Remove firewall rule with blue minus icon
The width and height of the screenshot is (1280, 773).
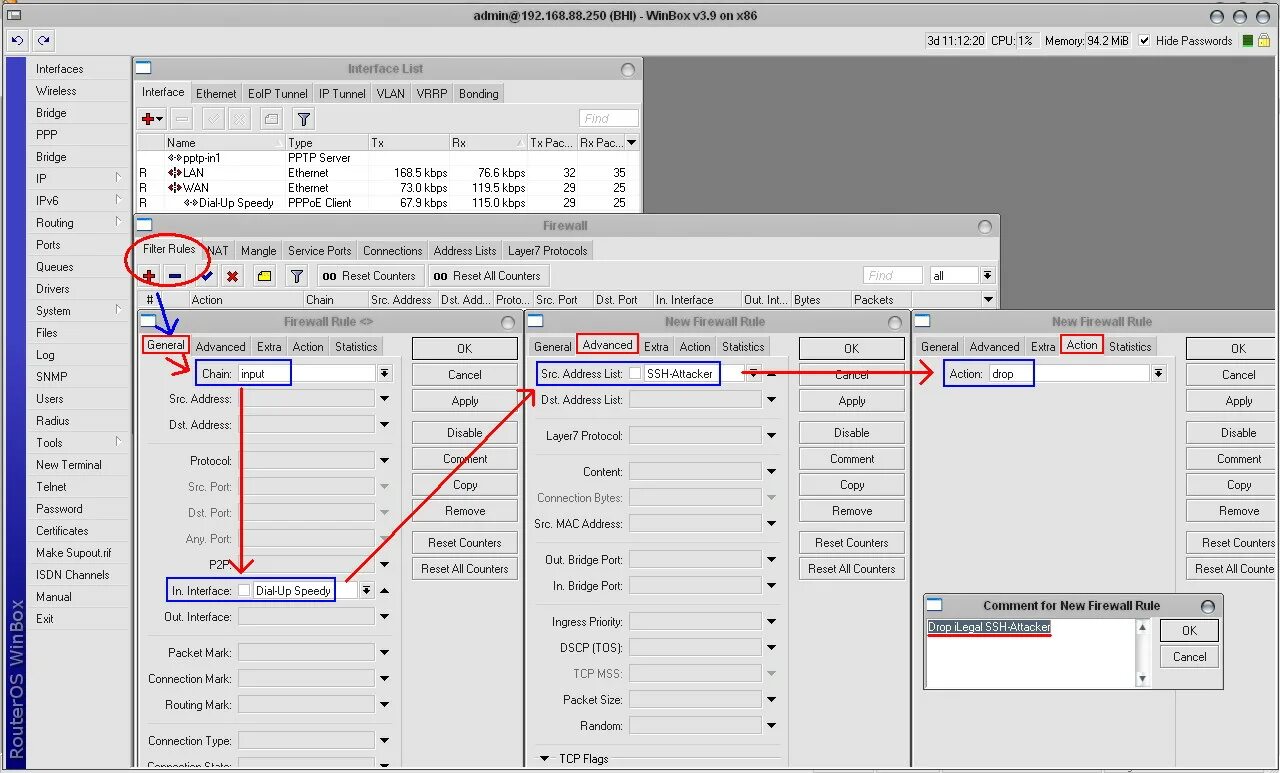(x=175, y=276)
